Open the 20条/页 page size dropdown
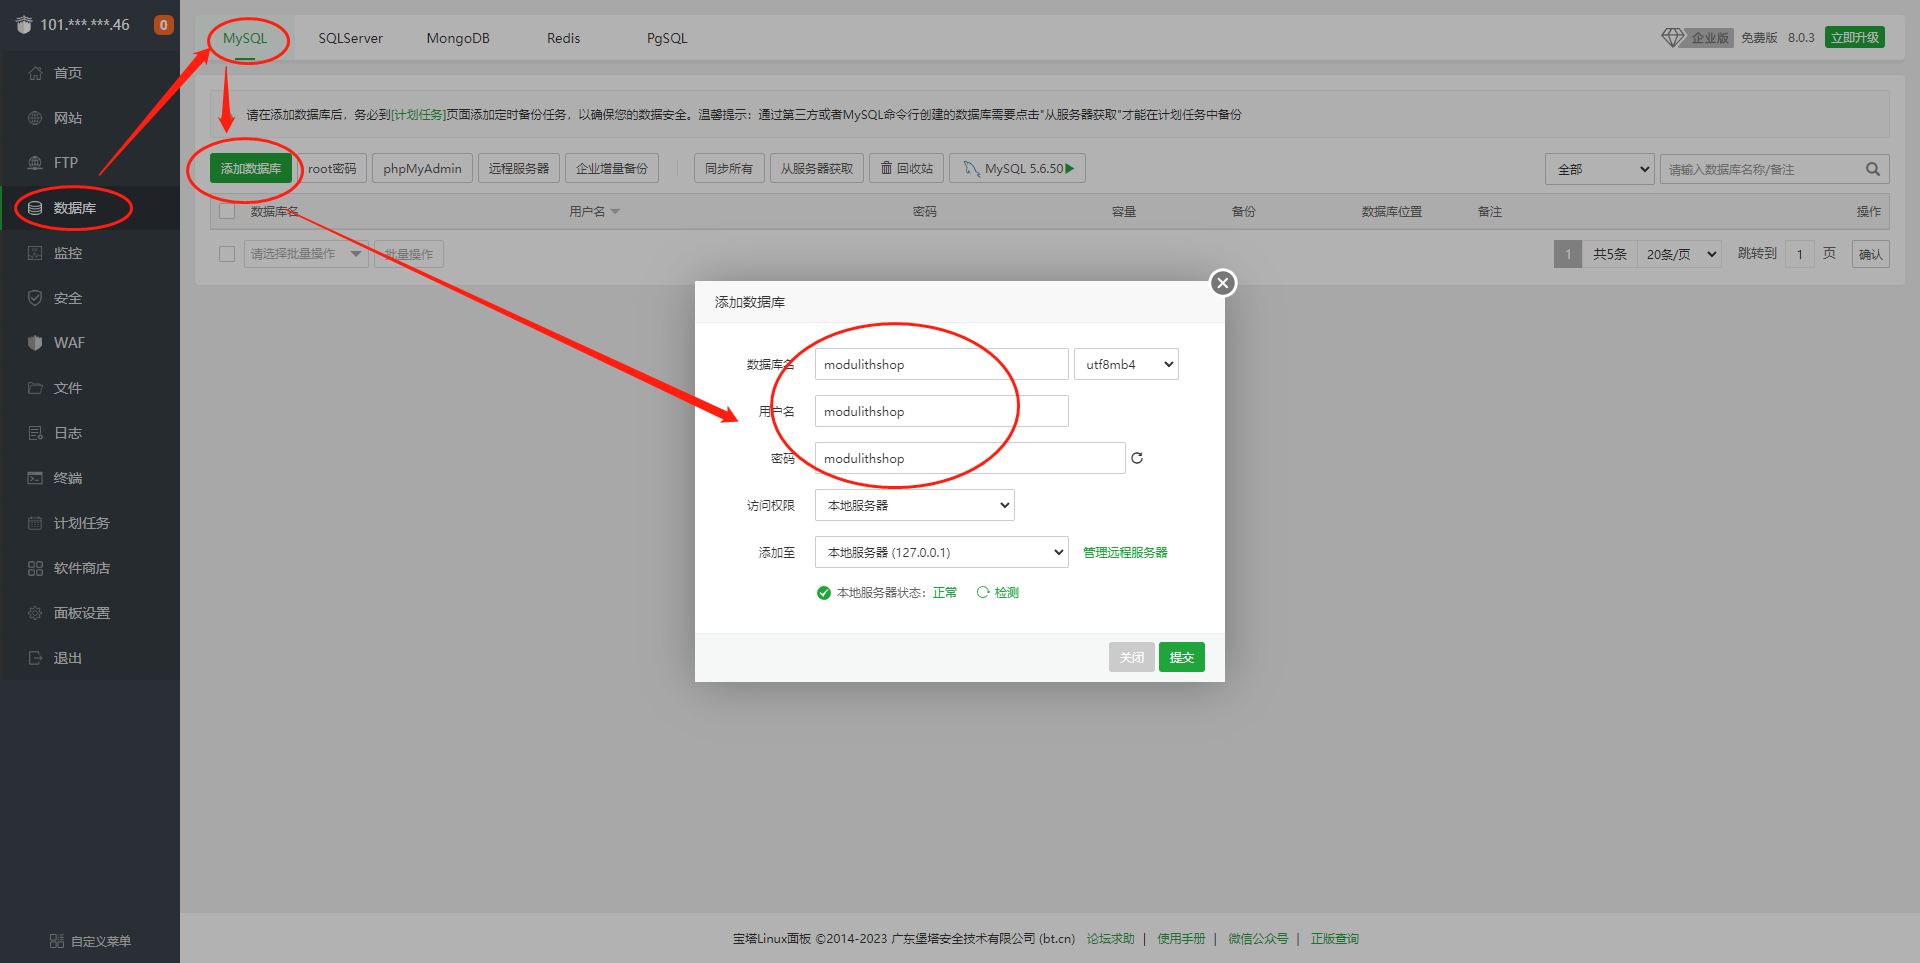This screenshot has width=1920, height=963. (x=1680, y=254)
